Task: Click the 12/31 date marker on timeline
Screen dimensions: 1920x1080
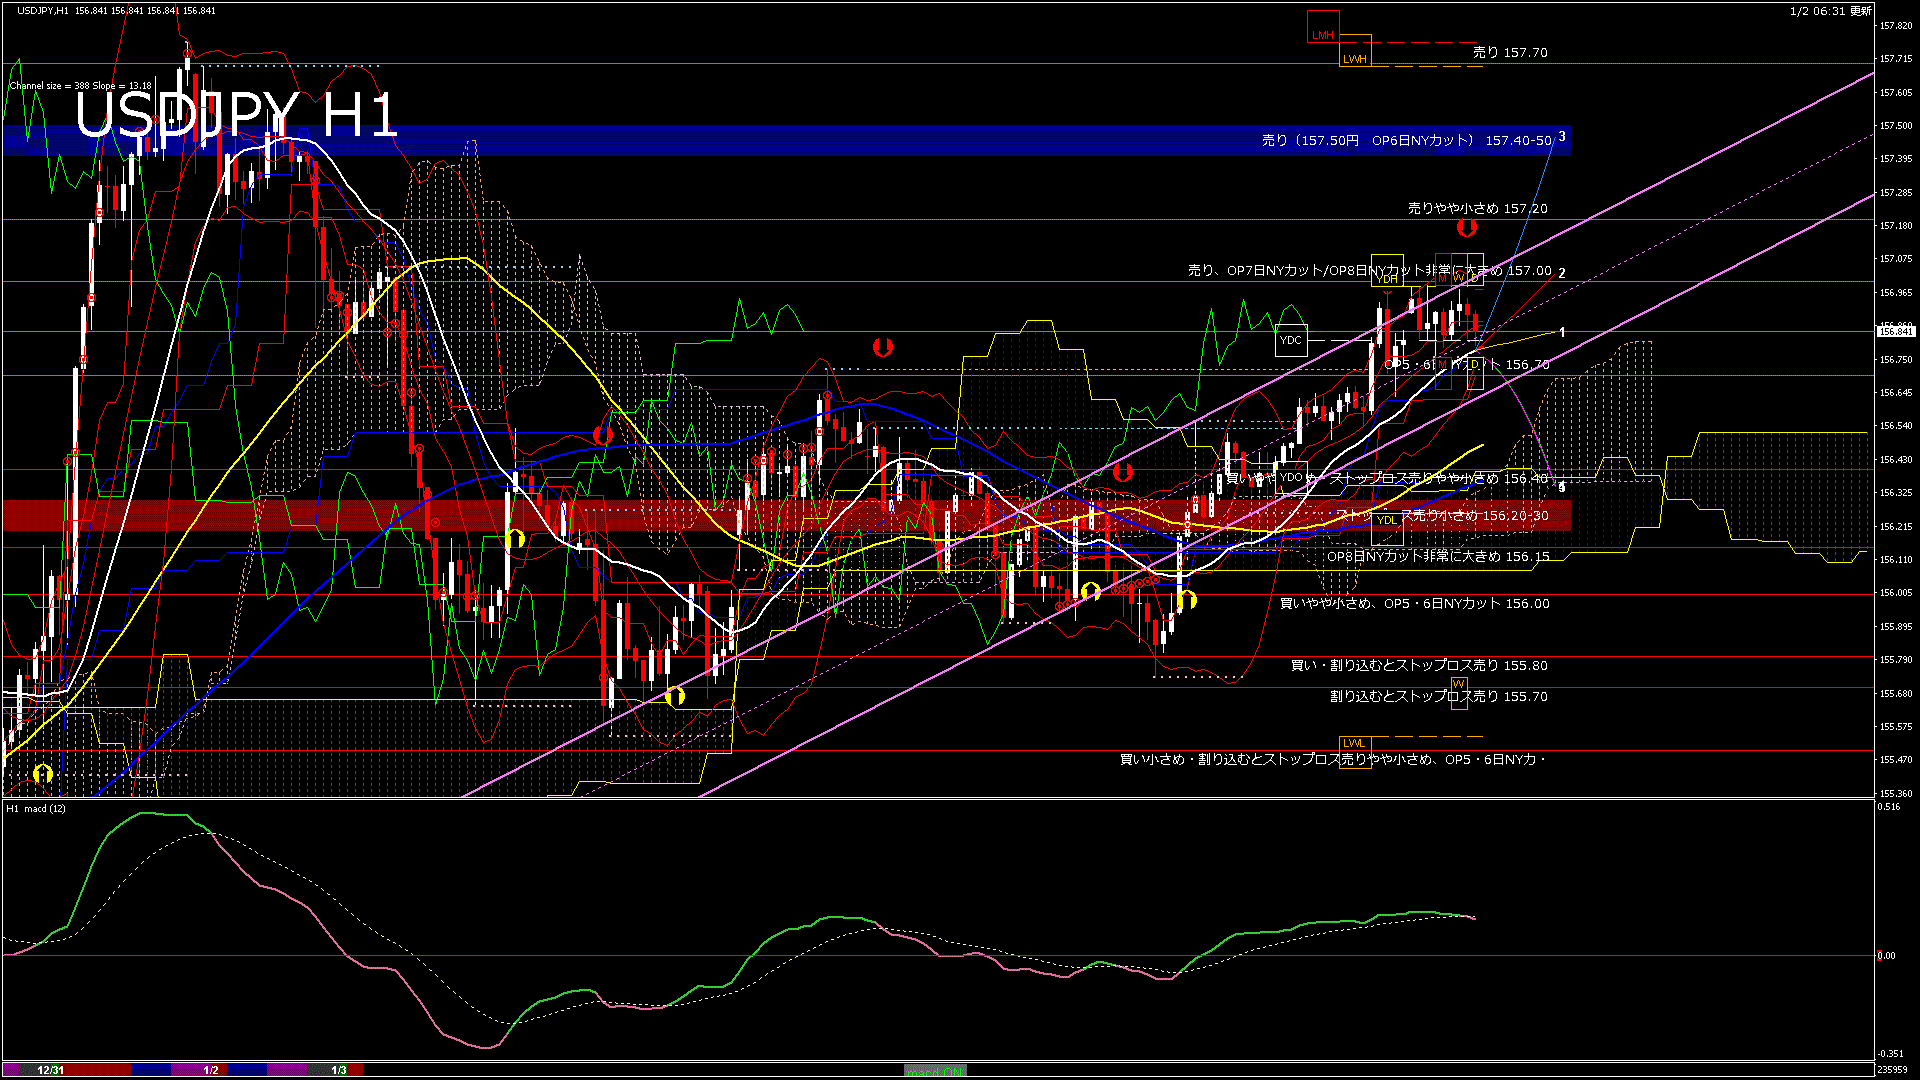Action: [50, 1070]
